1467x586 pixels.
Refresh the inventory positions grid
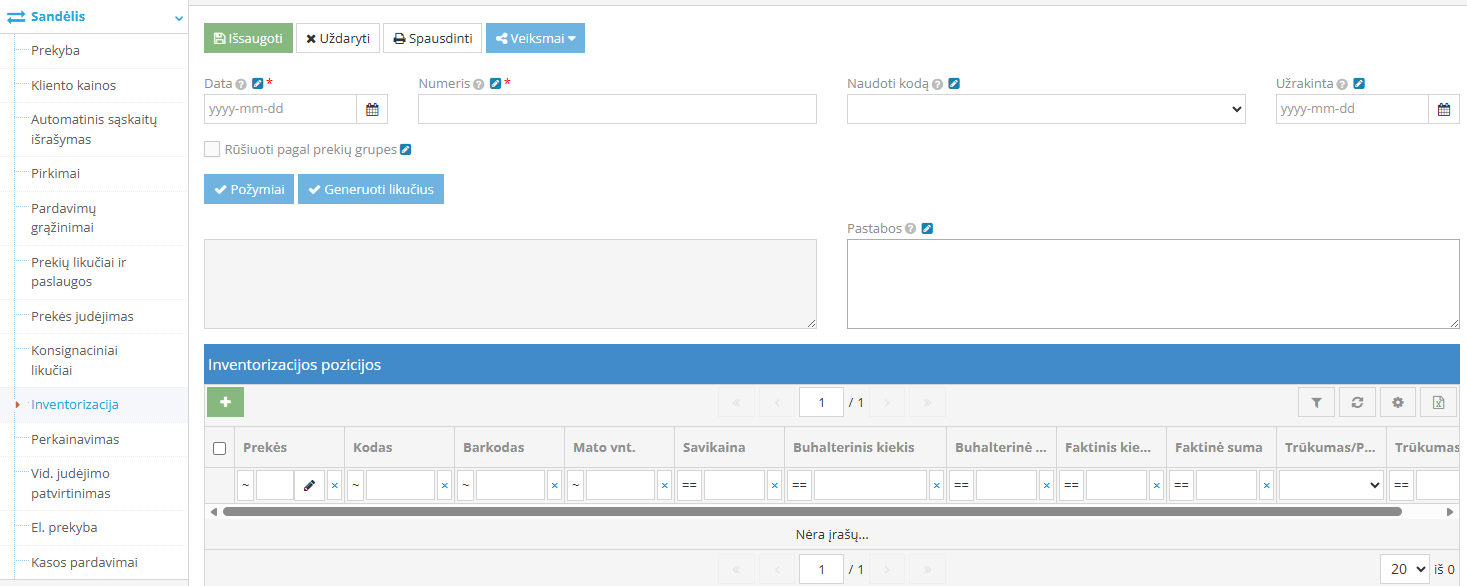(1357, 402)
